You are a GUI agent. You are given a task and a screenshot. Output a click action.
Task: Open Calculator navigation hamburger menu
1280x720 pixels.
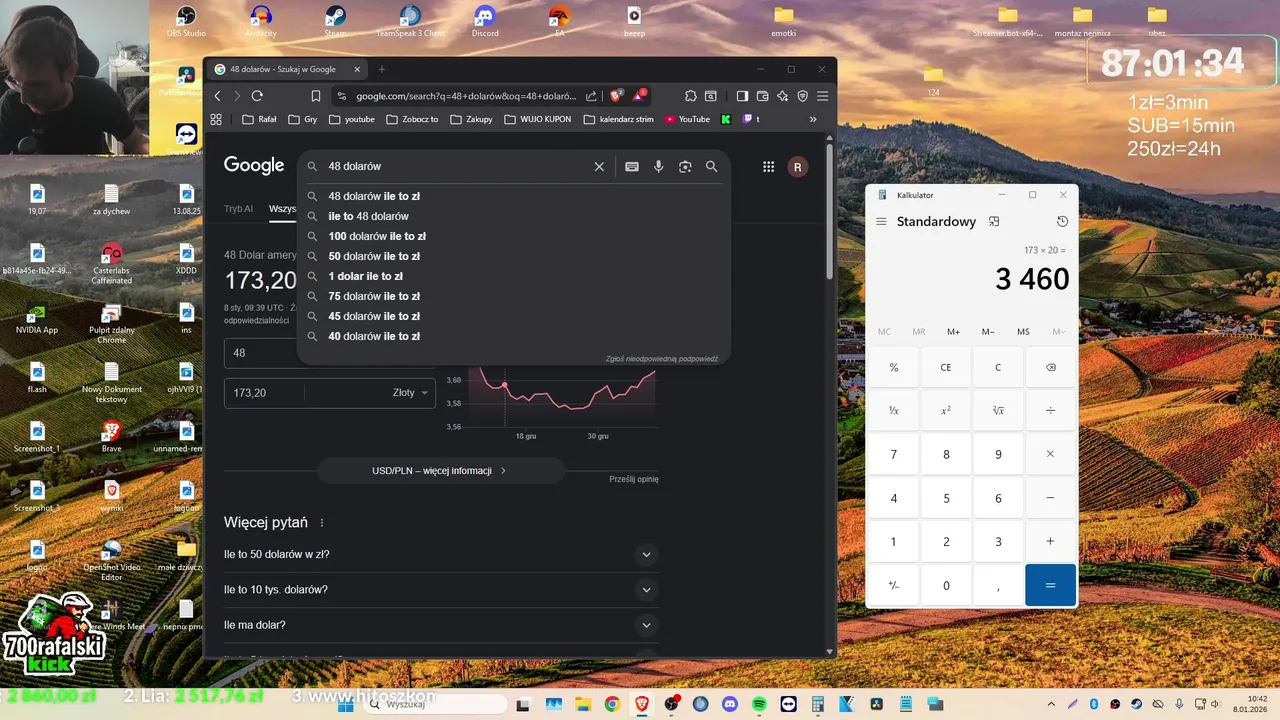coord(881,222)
